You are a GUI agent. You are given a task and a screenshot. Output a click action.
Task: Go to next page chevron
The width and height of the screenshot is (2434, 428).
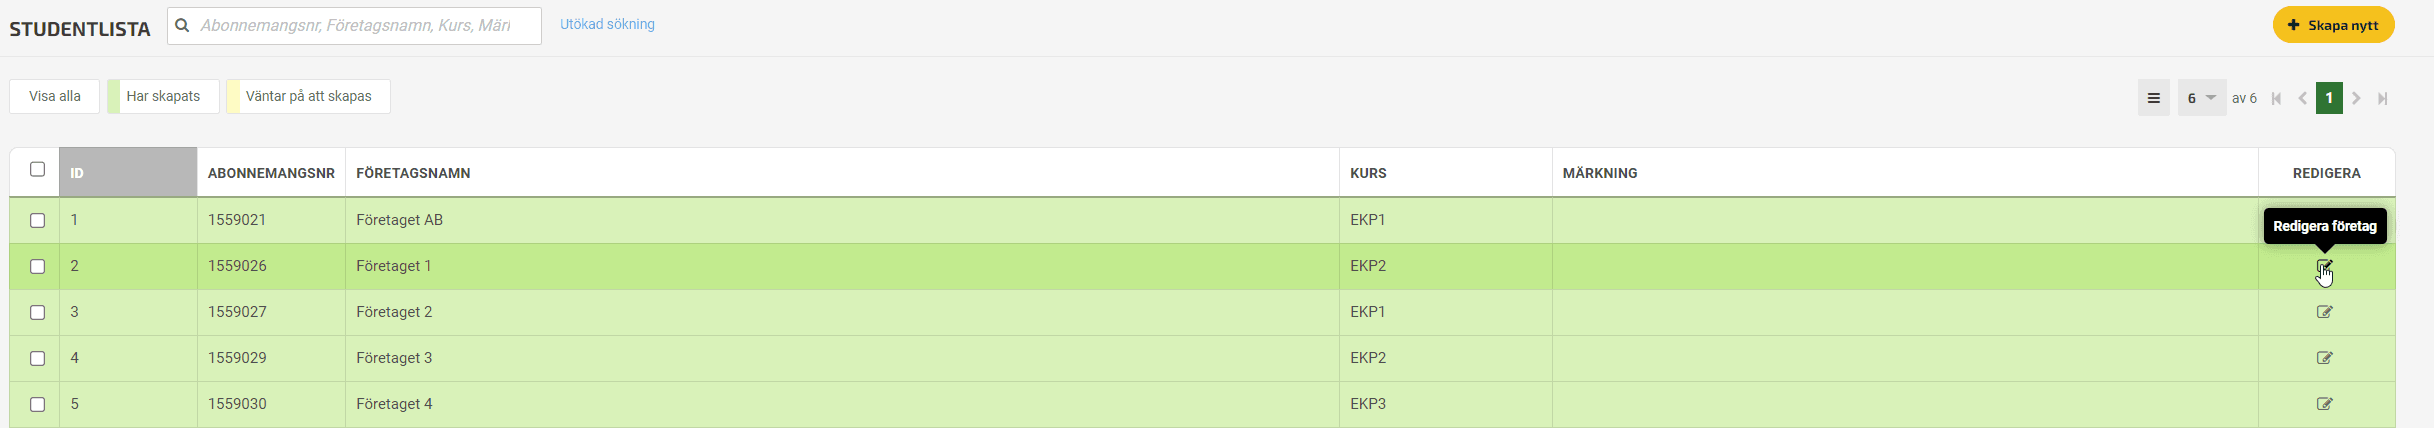click(2356, 98)
